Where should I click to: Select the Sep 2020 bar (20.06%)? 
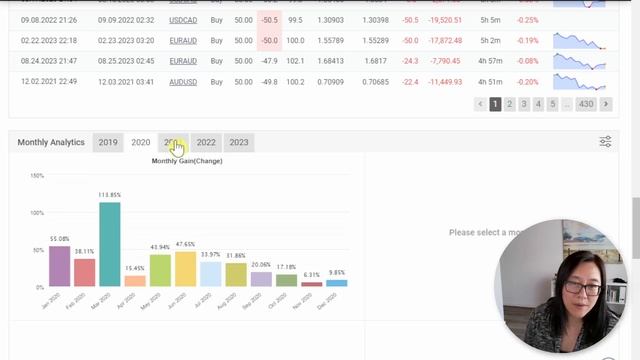coord(261,279)
